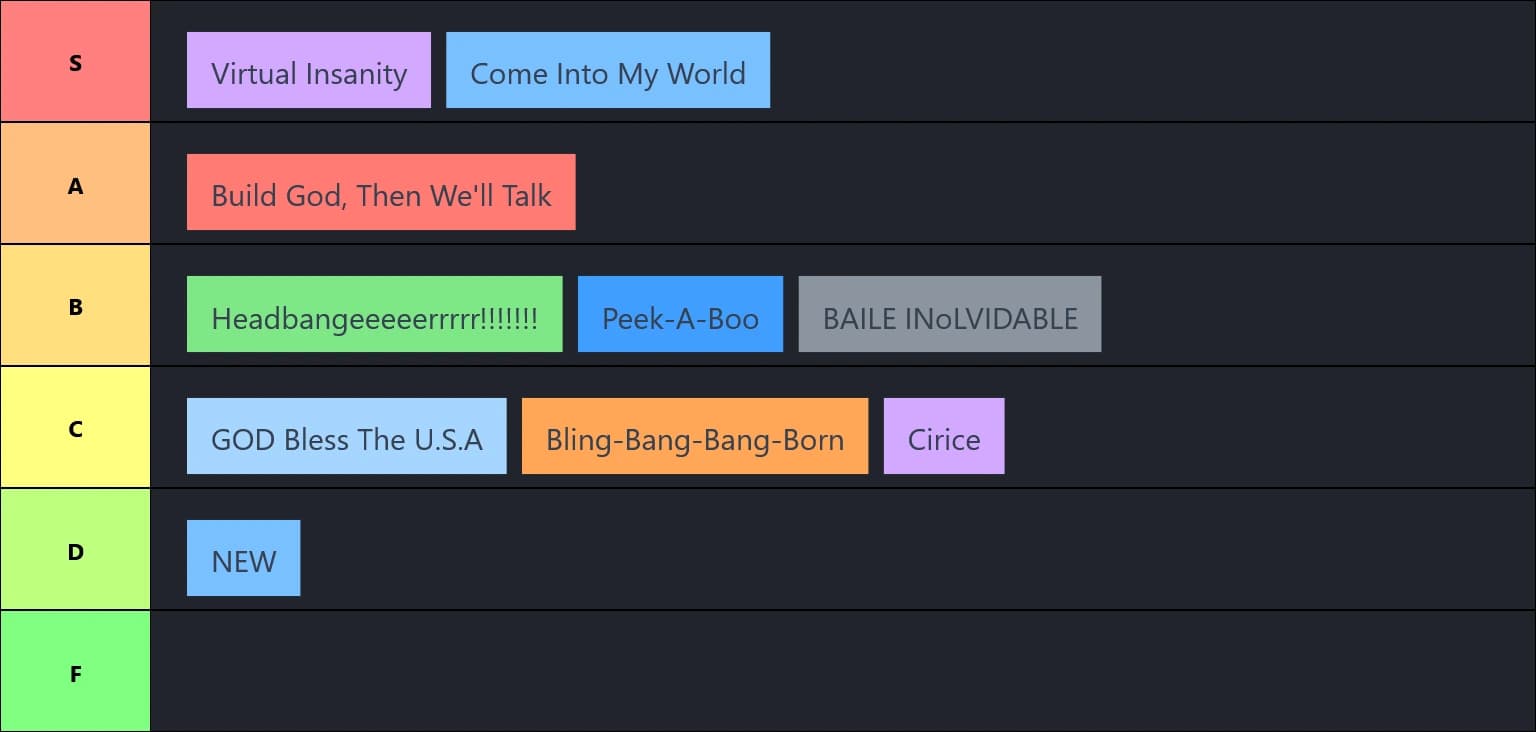Click the F tier label

pyautogui.click(x=75, y=672)
